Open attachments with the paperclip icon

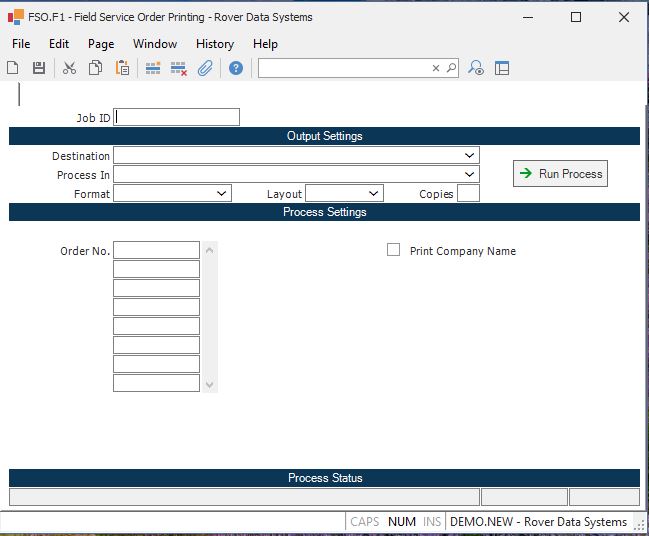pos(205,68)
